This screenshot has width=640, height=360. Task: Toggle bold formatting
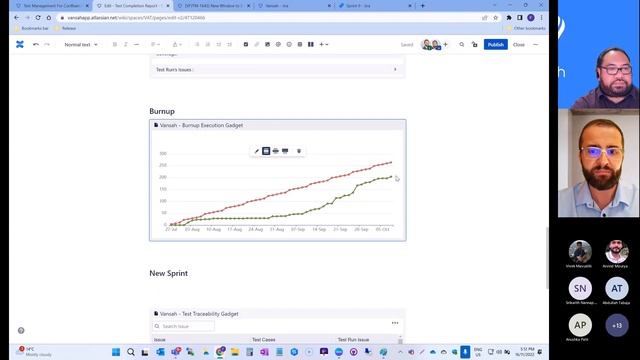pyautogui.click(x=115, y=44)
